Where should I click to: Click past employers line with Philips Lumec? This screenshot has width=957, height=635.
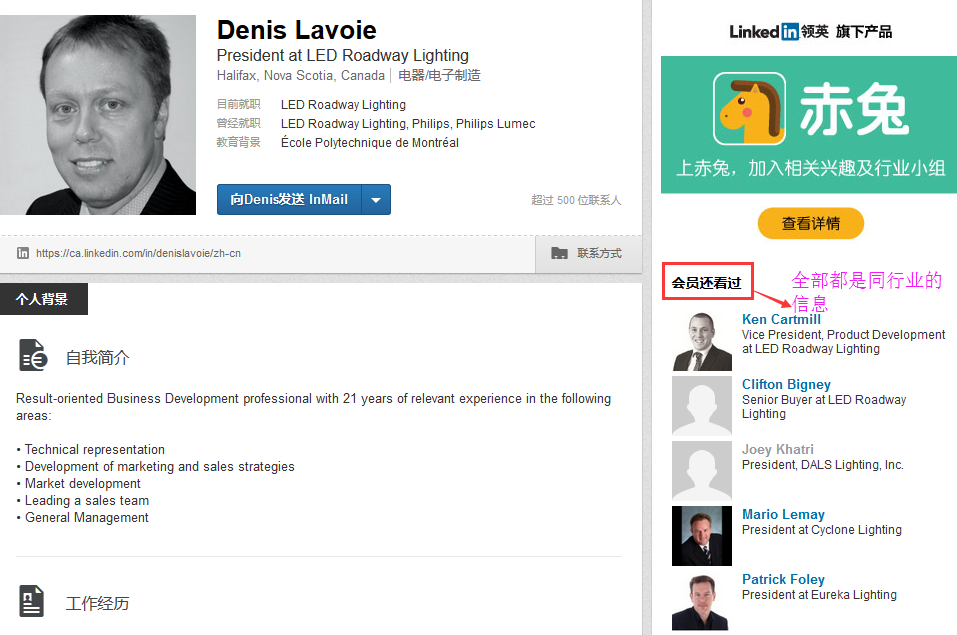[408, 124]
